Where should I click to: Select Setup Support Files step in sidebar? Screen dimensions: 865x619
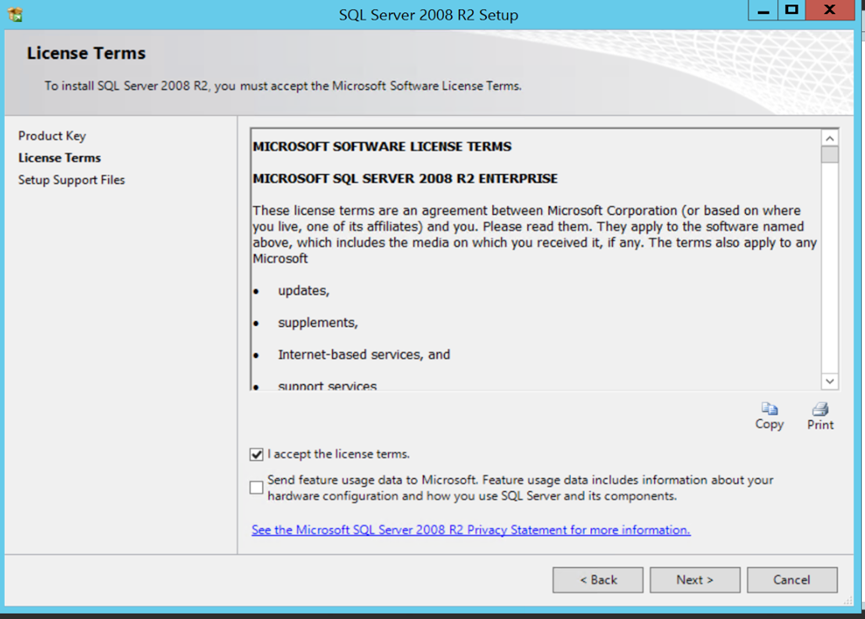coord(71,180)
